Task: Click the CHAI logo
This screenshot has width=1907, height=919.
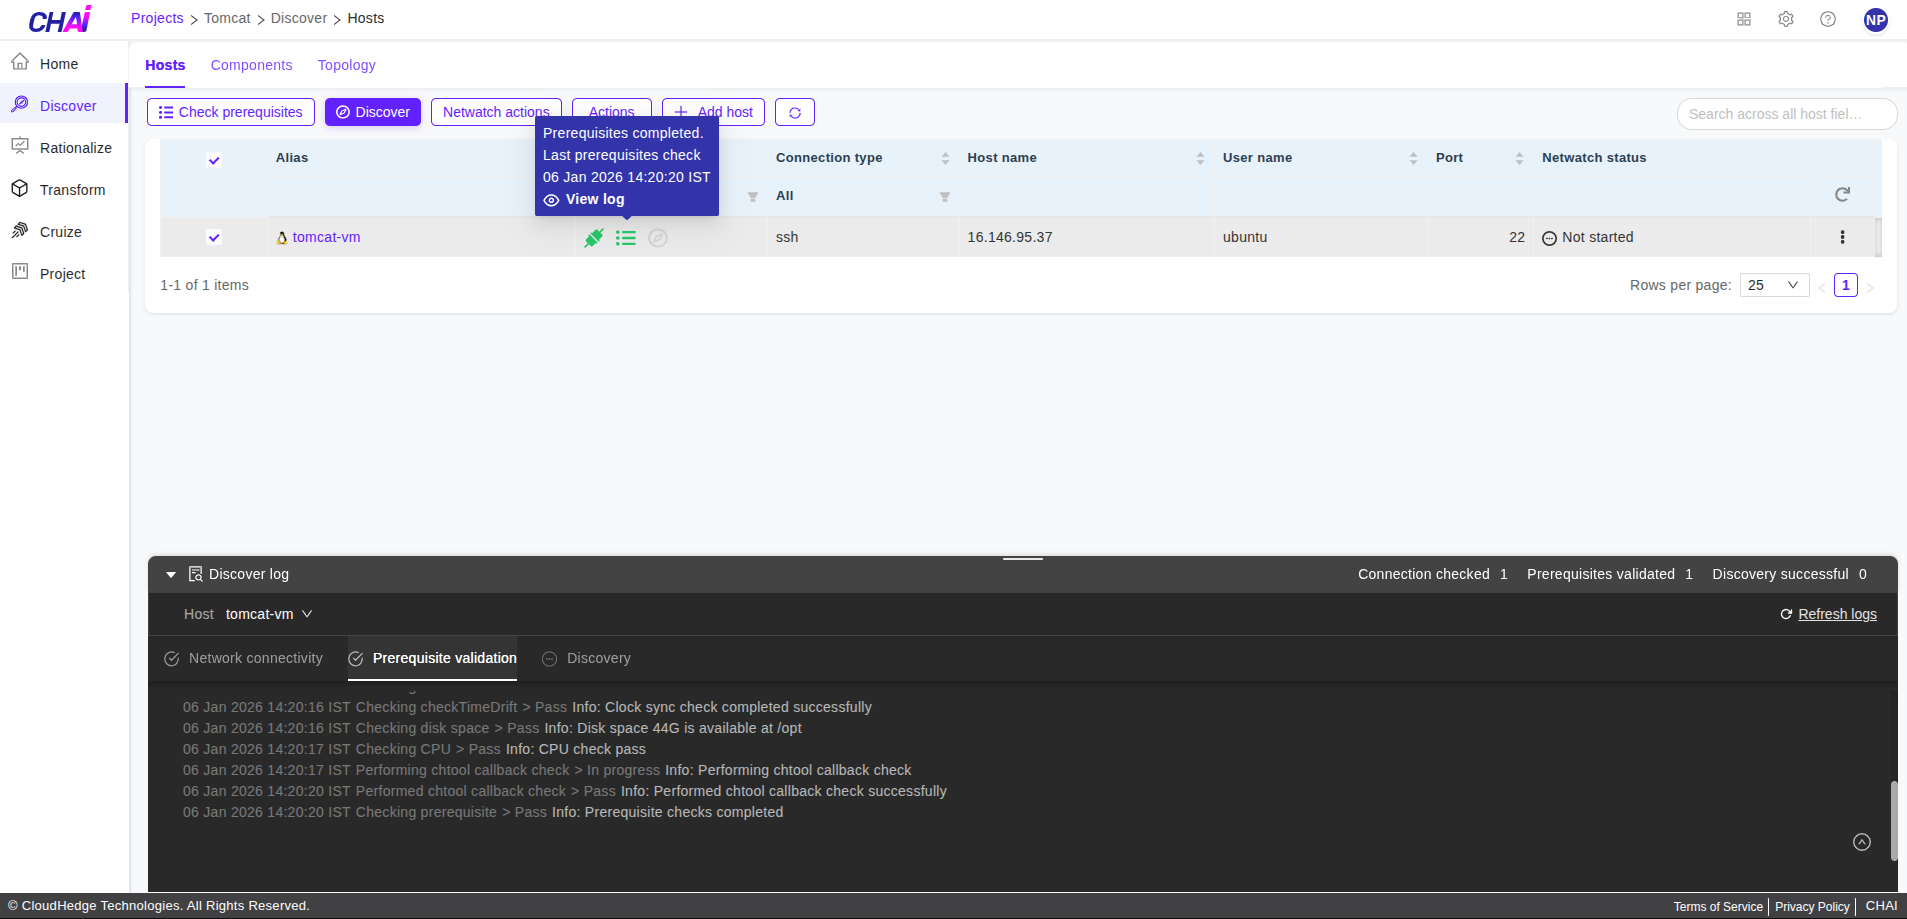Action: pyautogui.click(x=59, y=19)
